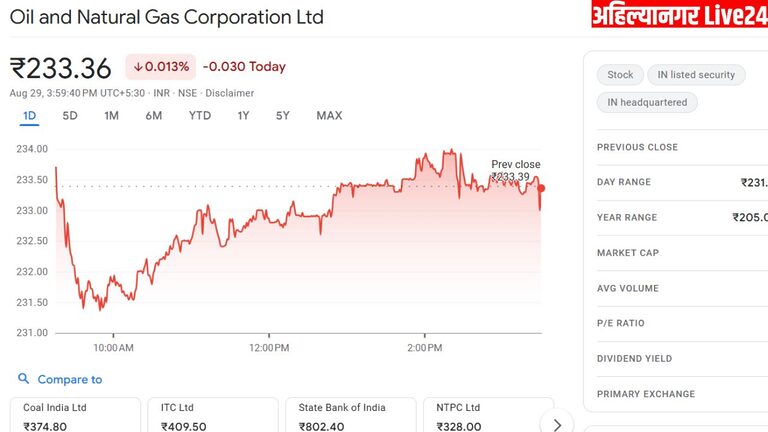
Task: Open the 1Y chart tab
Action: (243, 116)
